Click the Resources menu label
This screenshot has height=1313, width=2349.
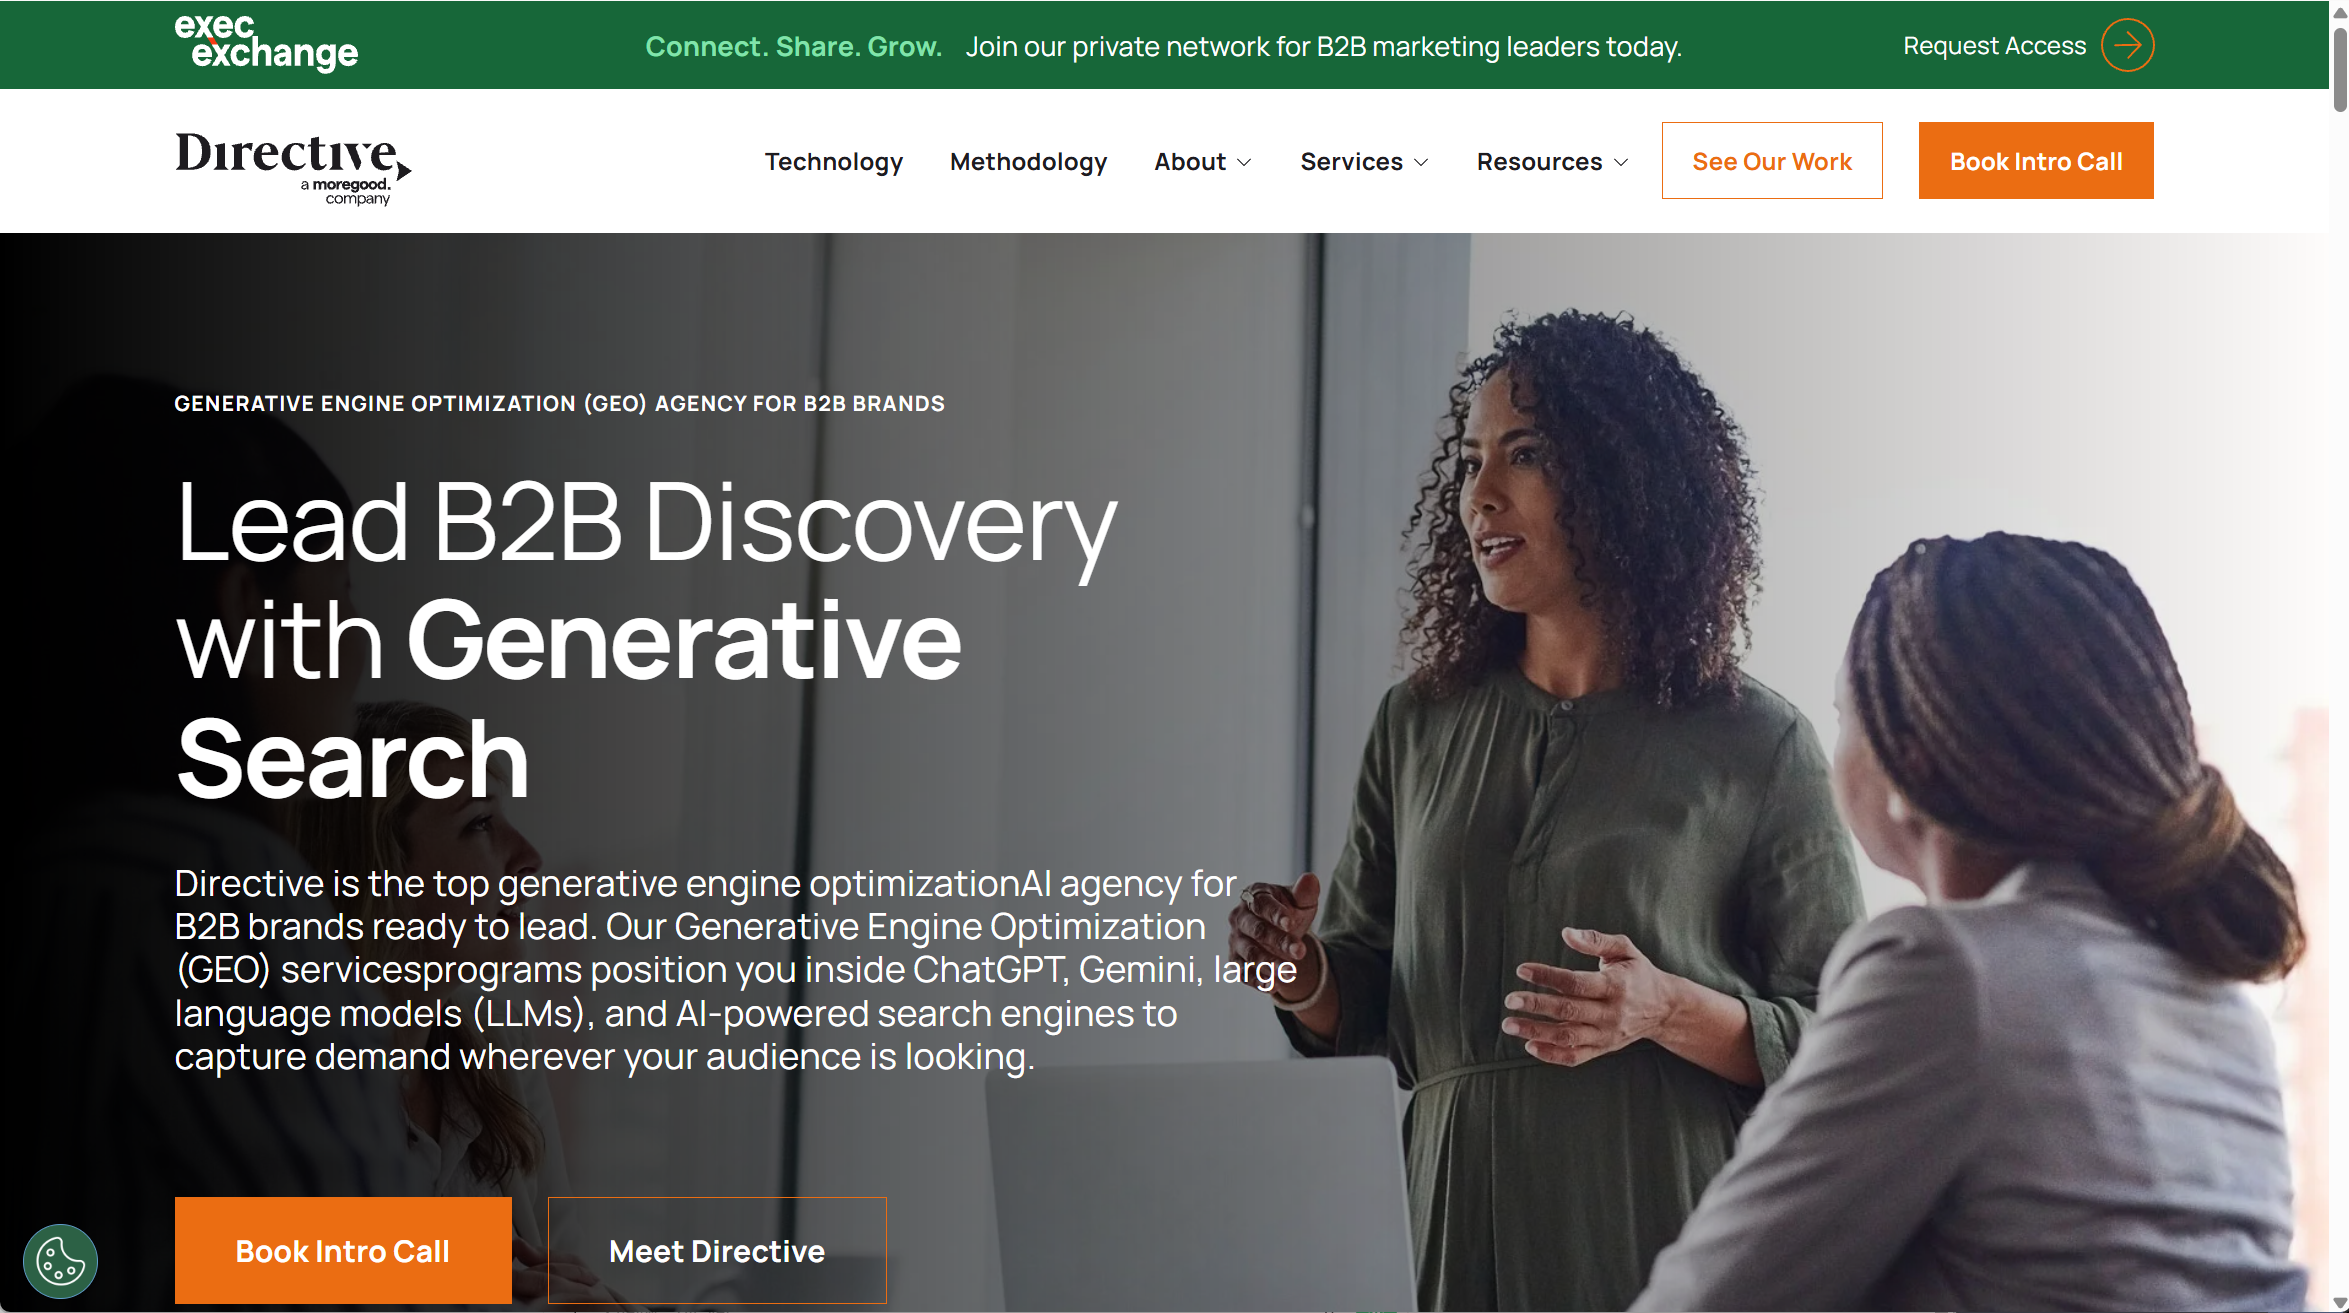tap(1539, 162)
